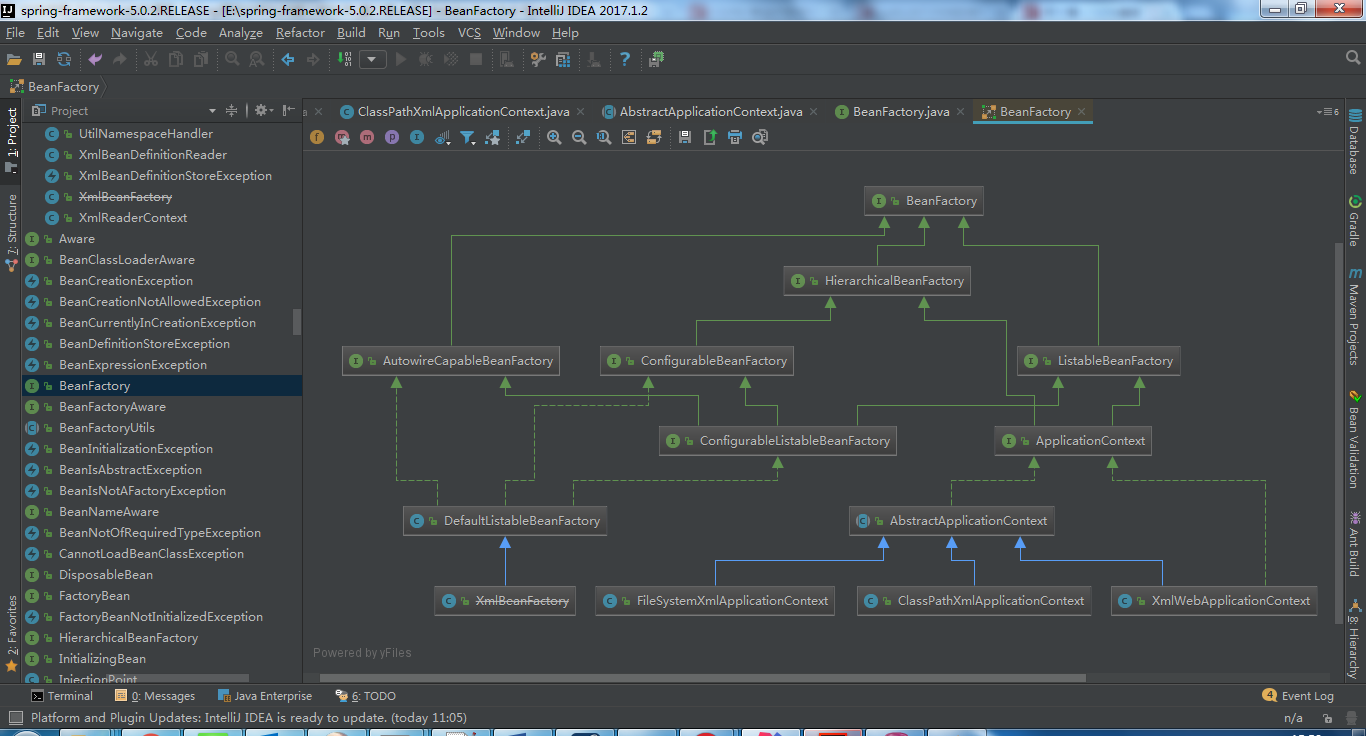The width and height of the screenshot is (1366, 736).
Task: Open the Structure tool window tab
Action: pos(11,235)
